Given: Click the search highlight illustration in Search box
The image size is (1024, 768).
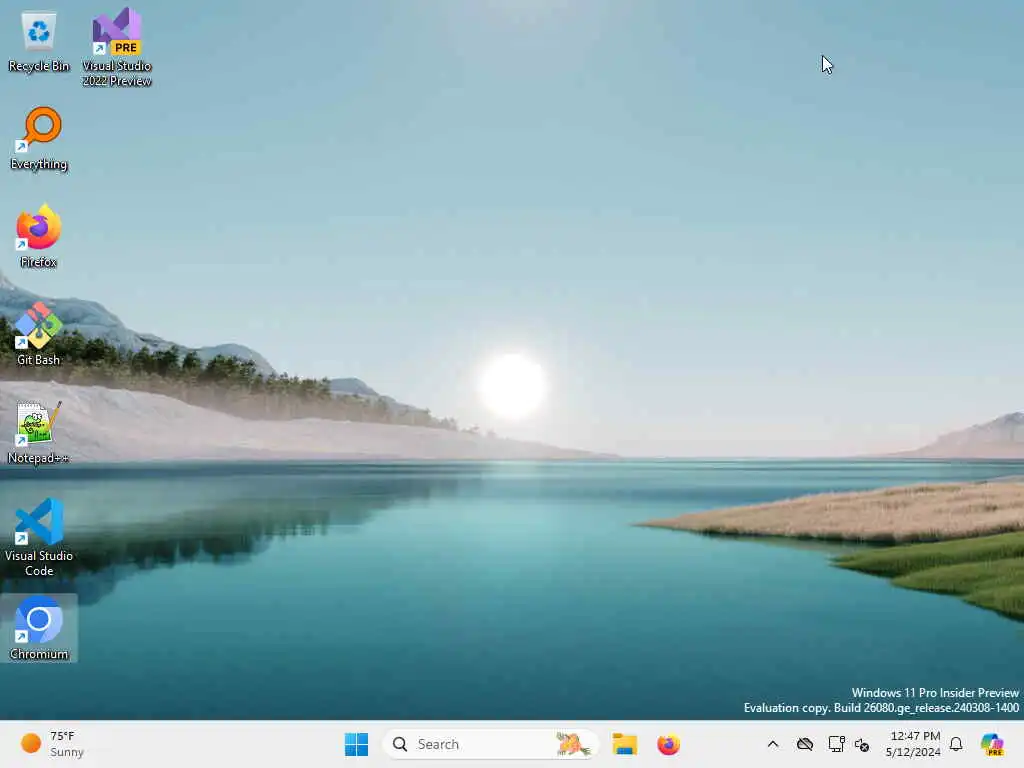Looking at the screenshot, I should [572, 744].
